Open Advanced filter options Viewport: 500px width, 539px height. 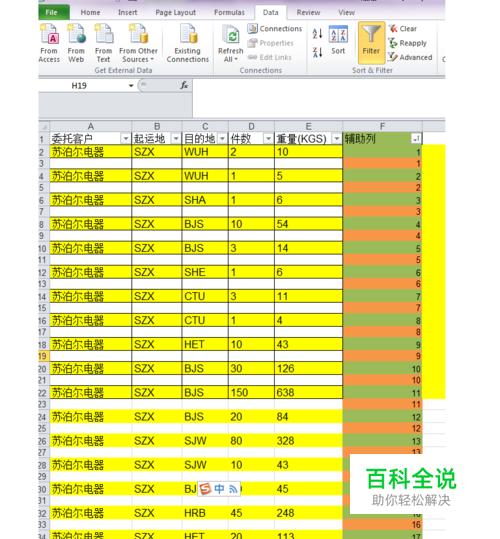[x=410, y=57]
